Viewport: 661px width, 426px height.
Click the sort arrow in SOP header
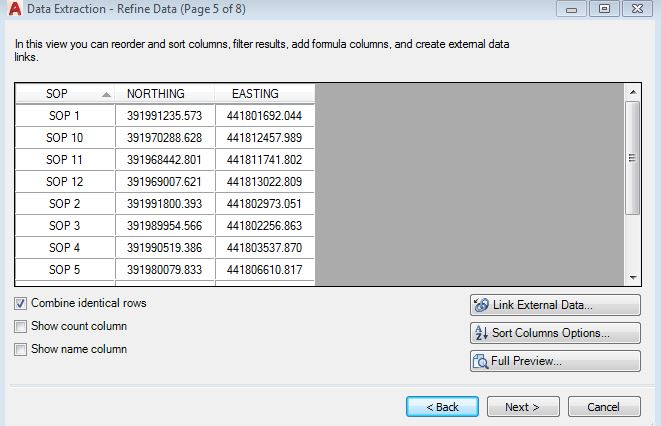[x=106, y=95]
